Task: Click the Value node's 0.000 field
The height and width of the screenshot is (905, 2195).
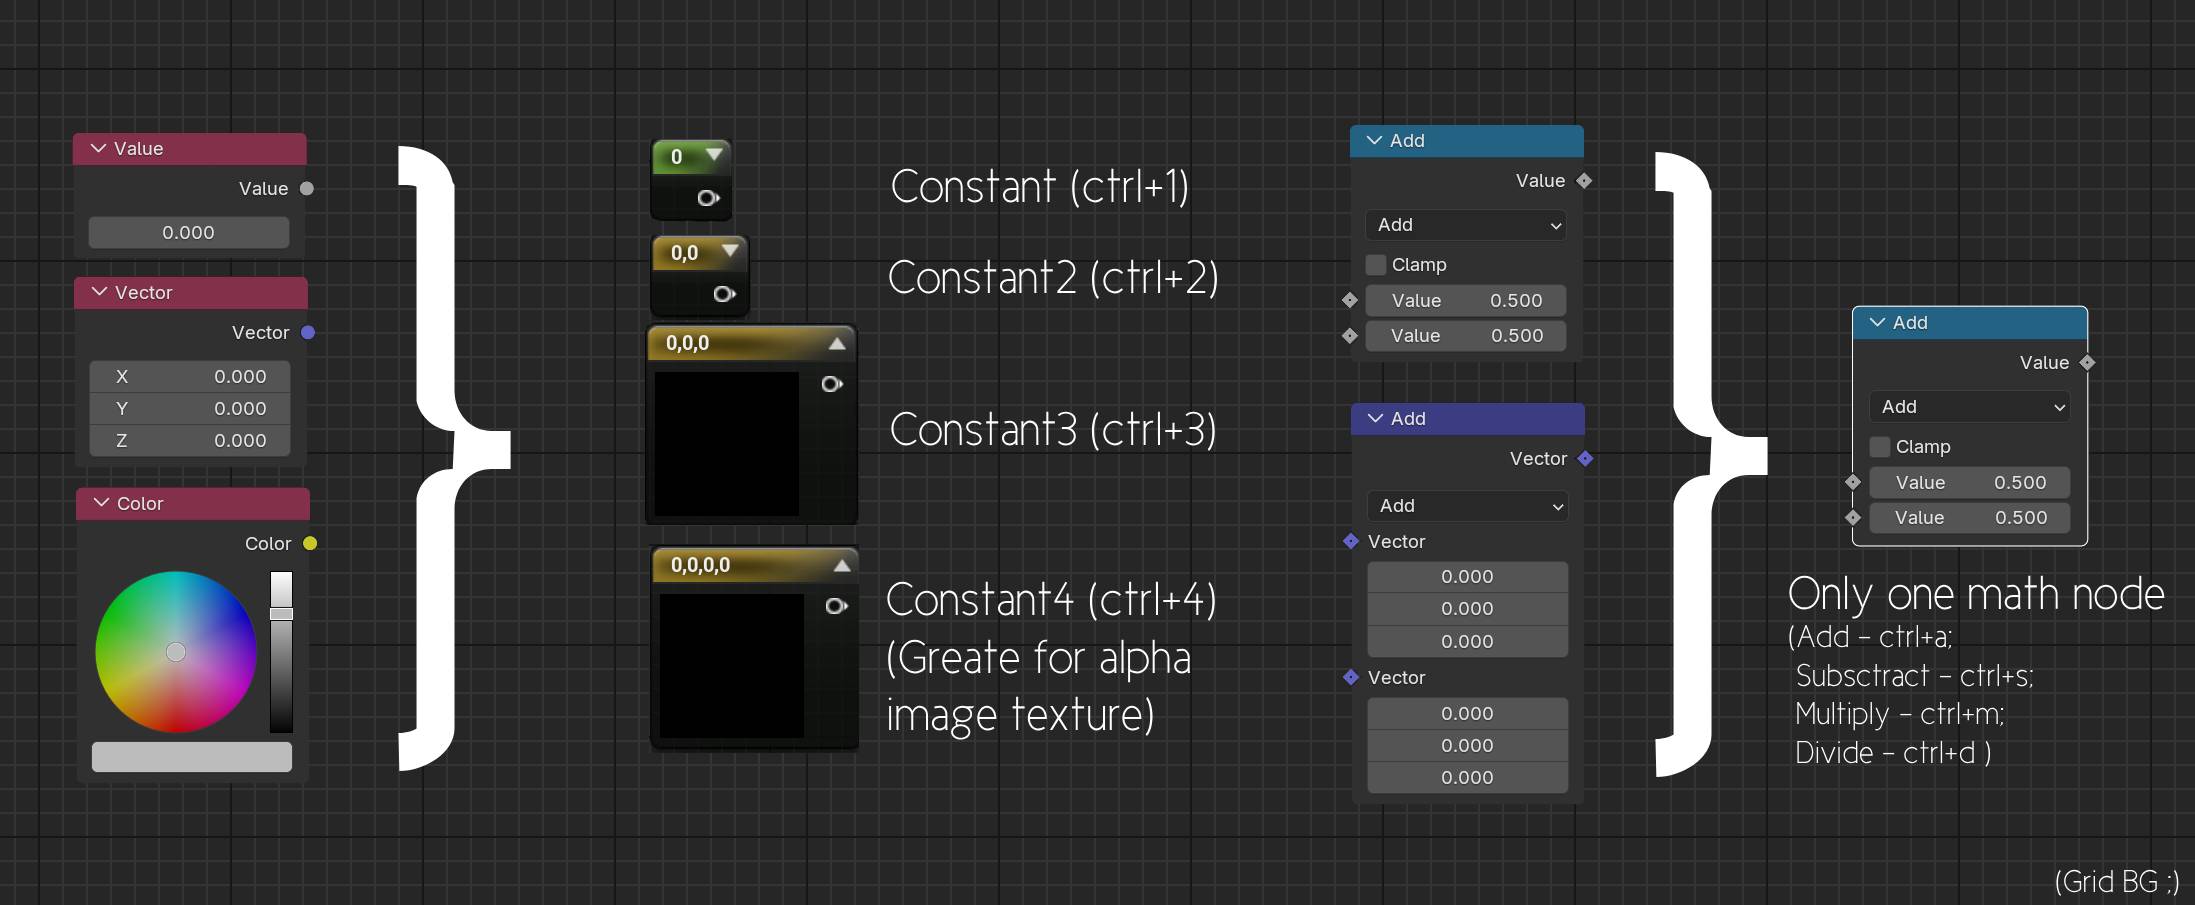Action: pyautogui.click(x=189, y=232)
